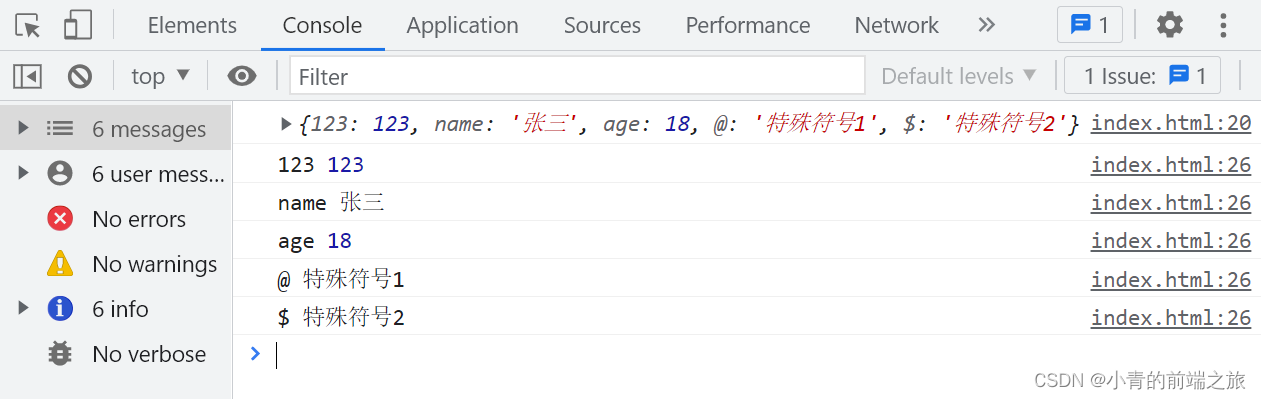Image resolution: width=1261 pixels, height=399 pixels.
Task: Click the log text 'age 18'
Action: 315,241
